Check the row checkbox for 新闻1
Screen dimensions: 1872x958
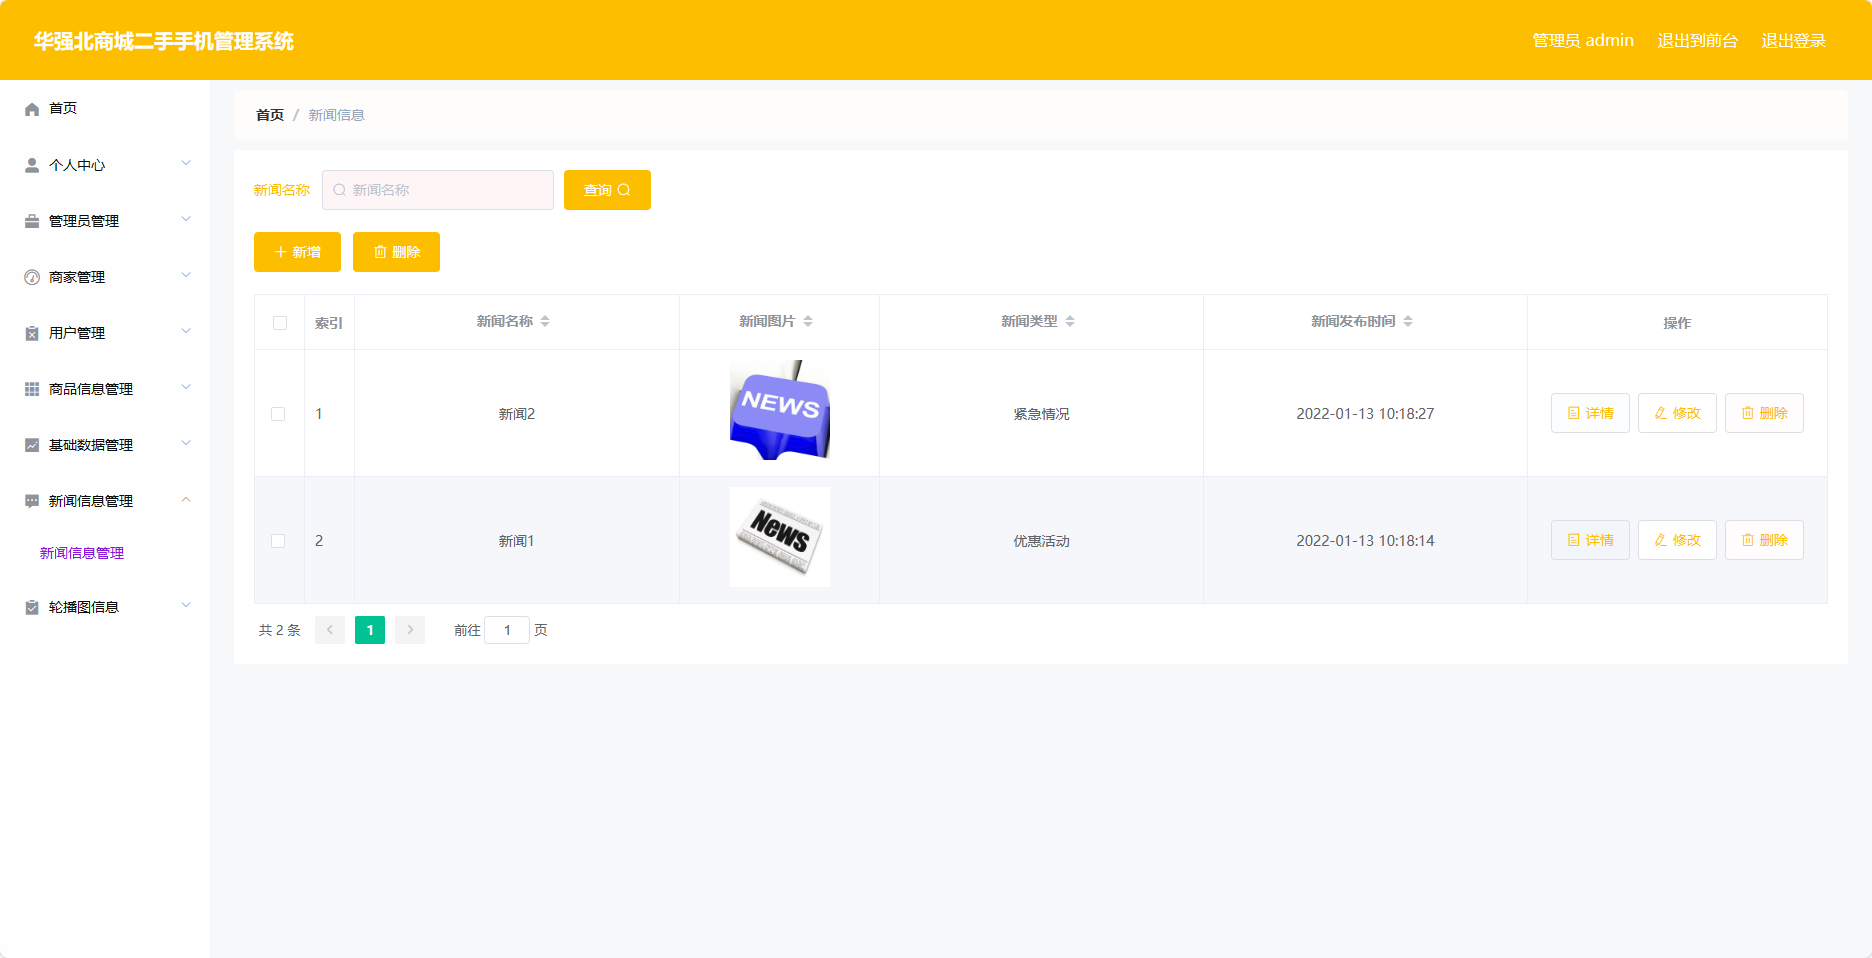pos(278,541)
